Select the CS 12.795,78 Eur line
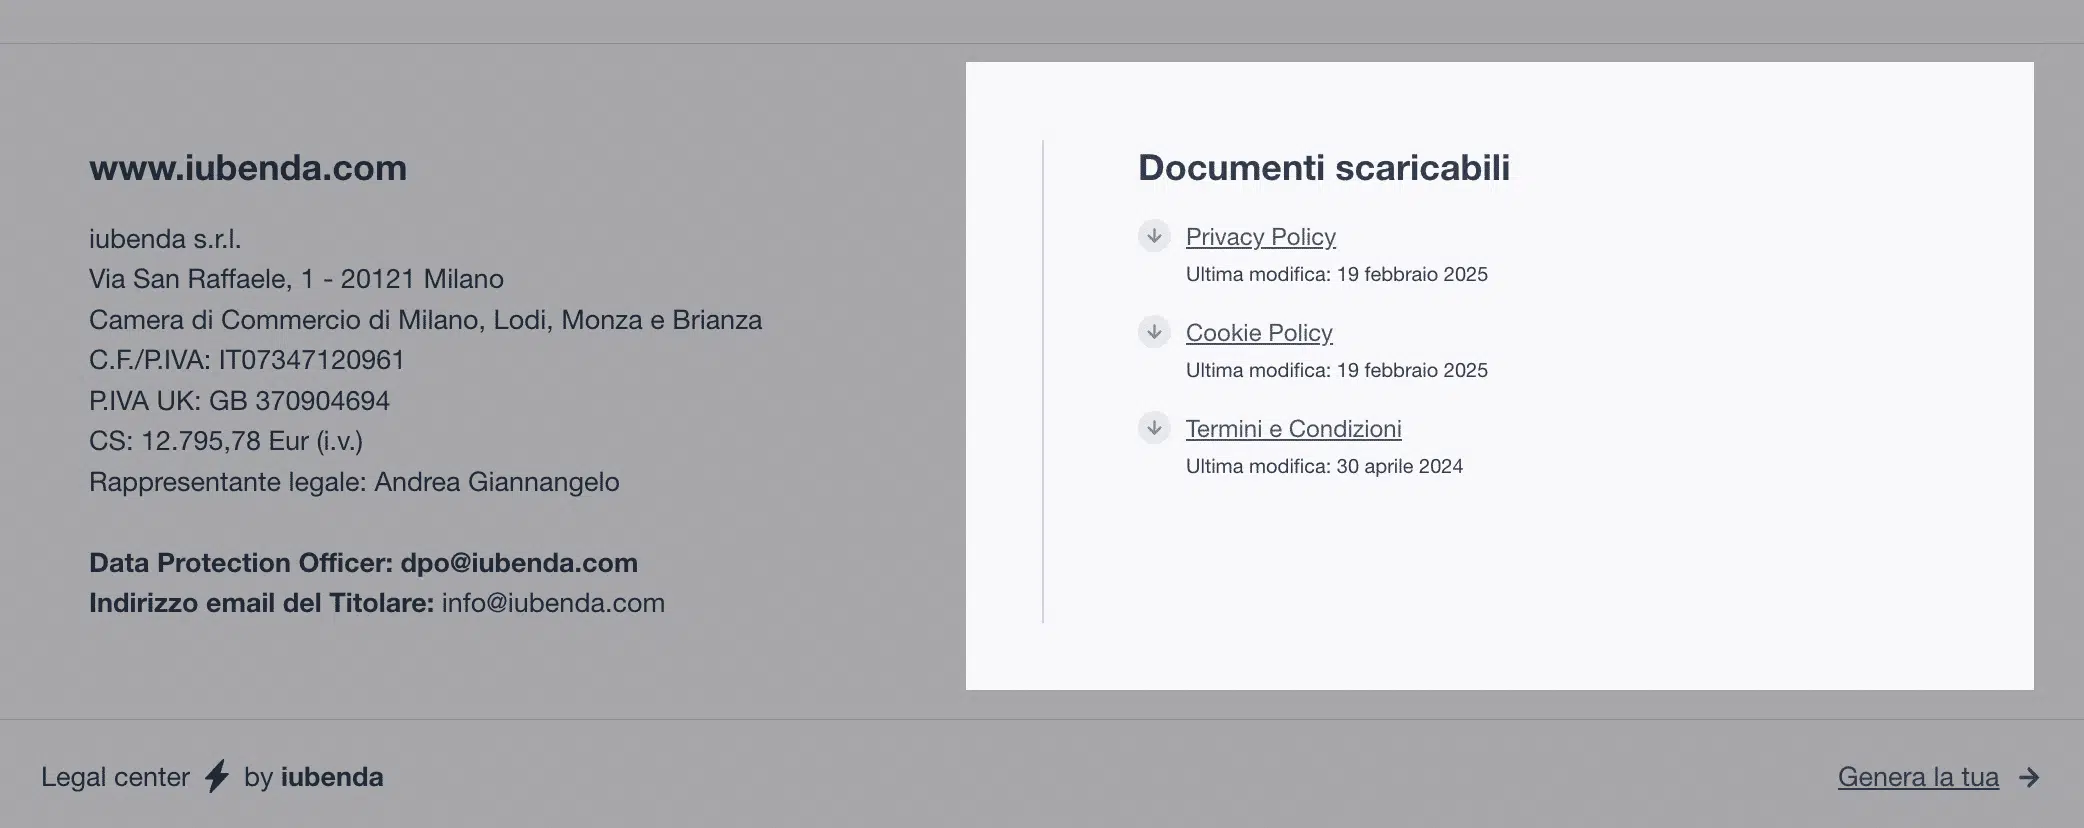The height and width of the screenshot is (828, 2084). click(226, 441)
